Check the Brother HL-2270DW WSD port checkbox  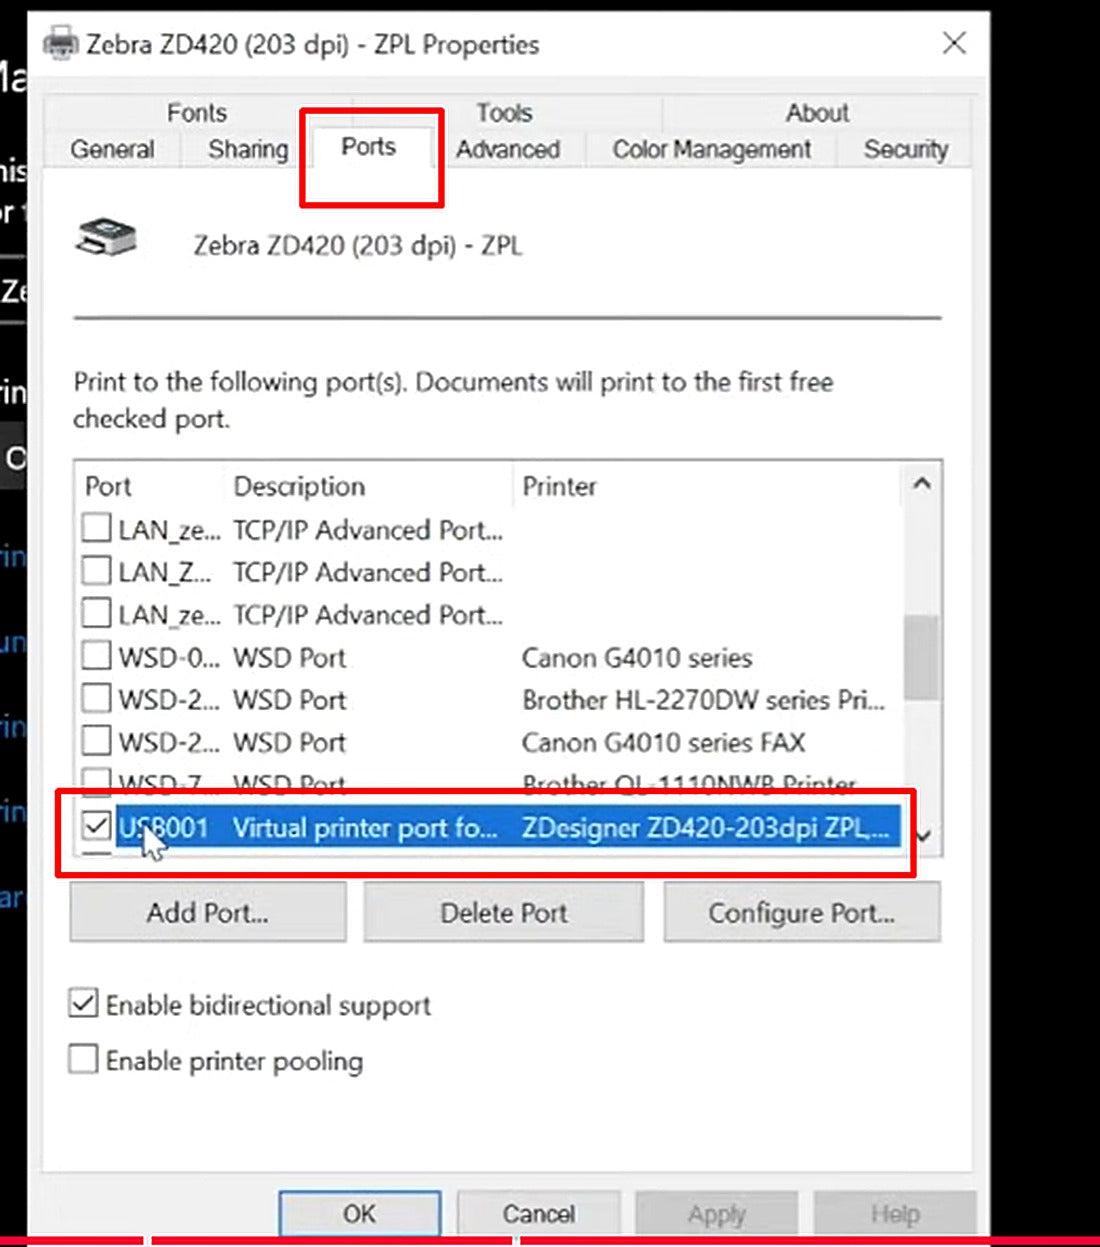[x=96, y=697]
